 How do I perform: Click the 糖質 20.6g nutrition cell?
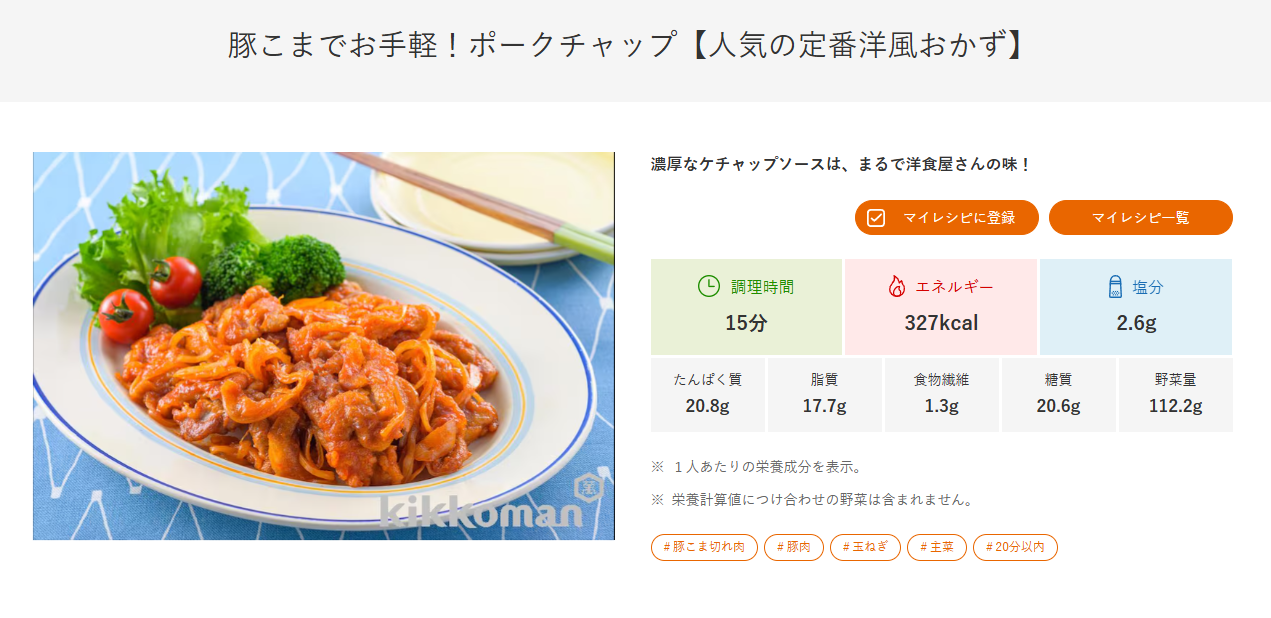(x=1058, y=394)
